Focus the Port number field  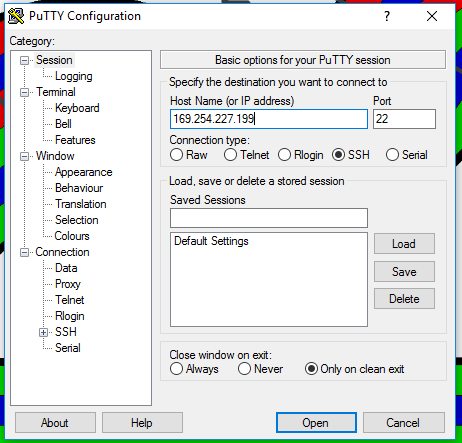[x=404, y=119]
